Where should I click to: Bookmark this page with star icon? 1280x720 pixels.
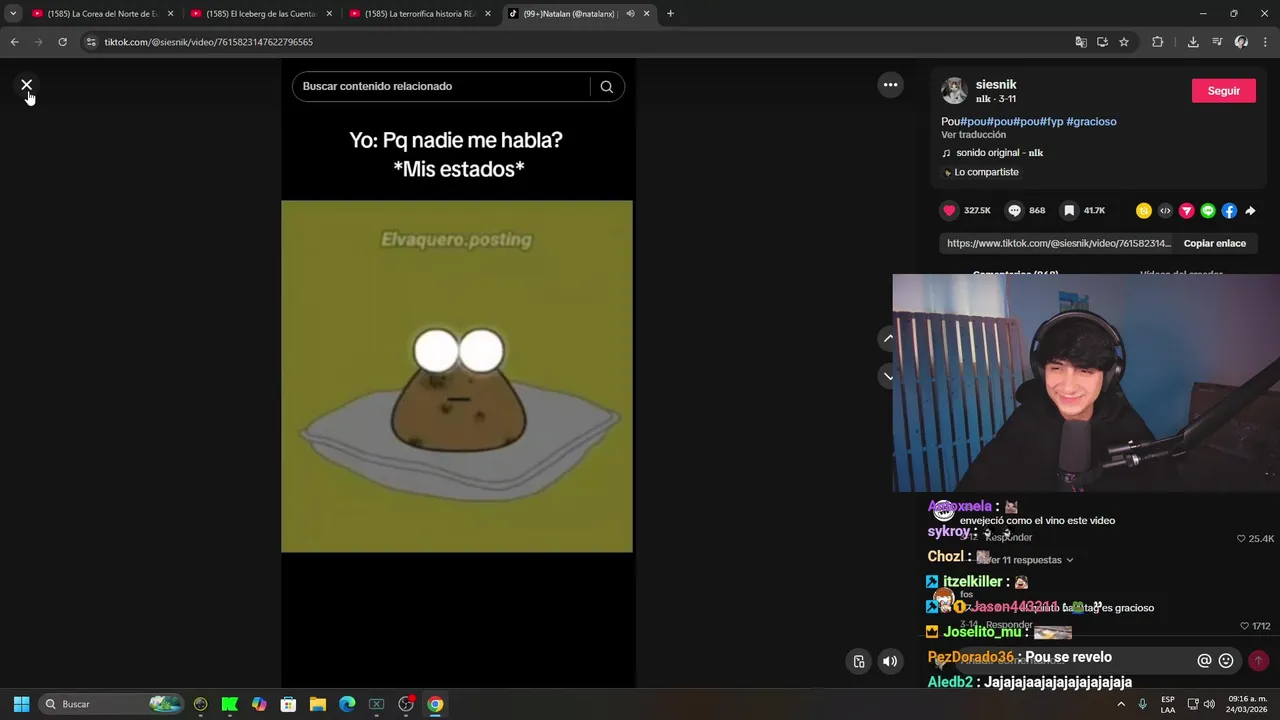point(1124,42)
